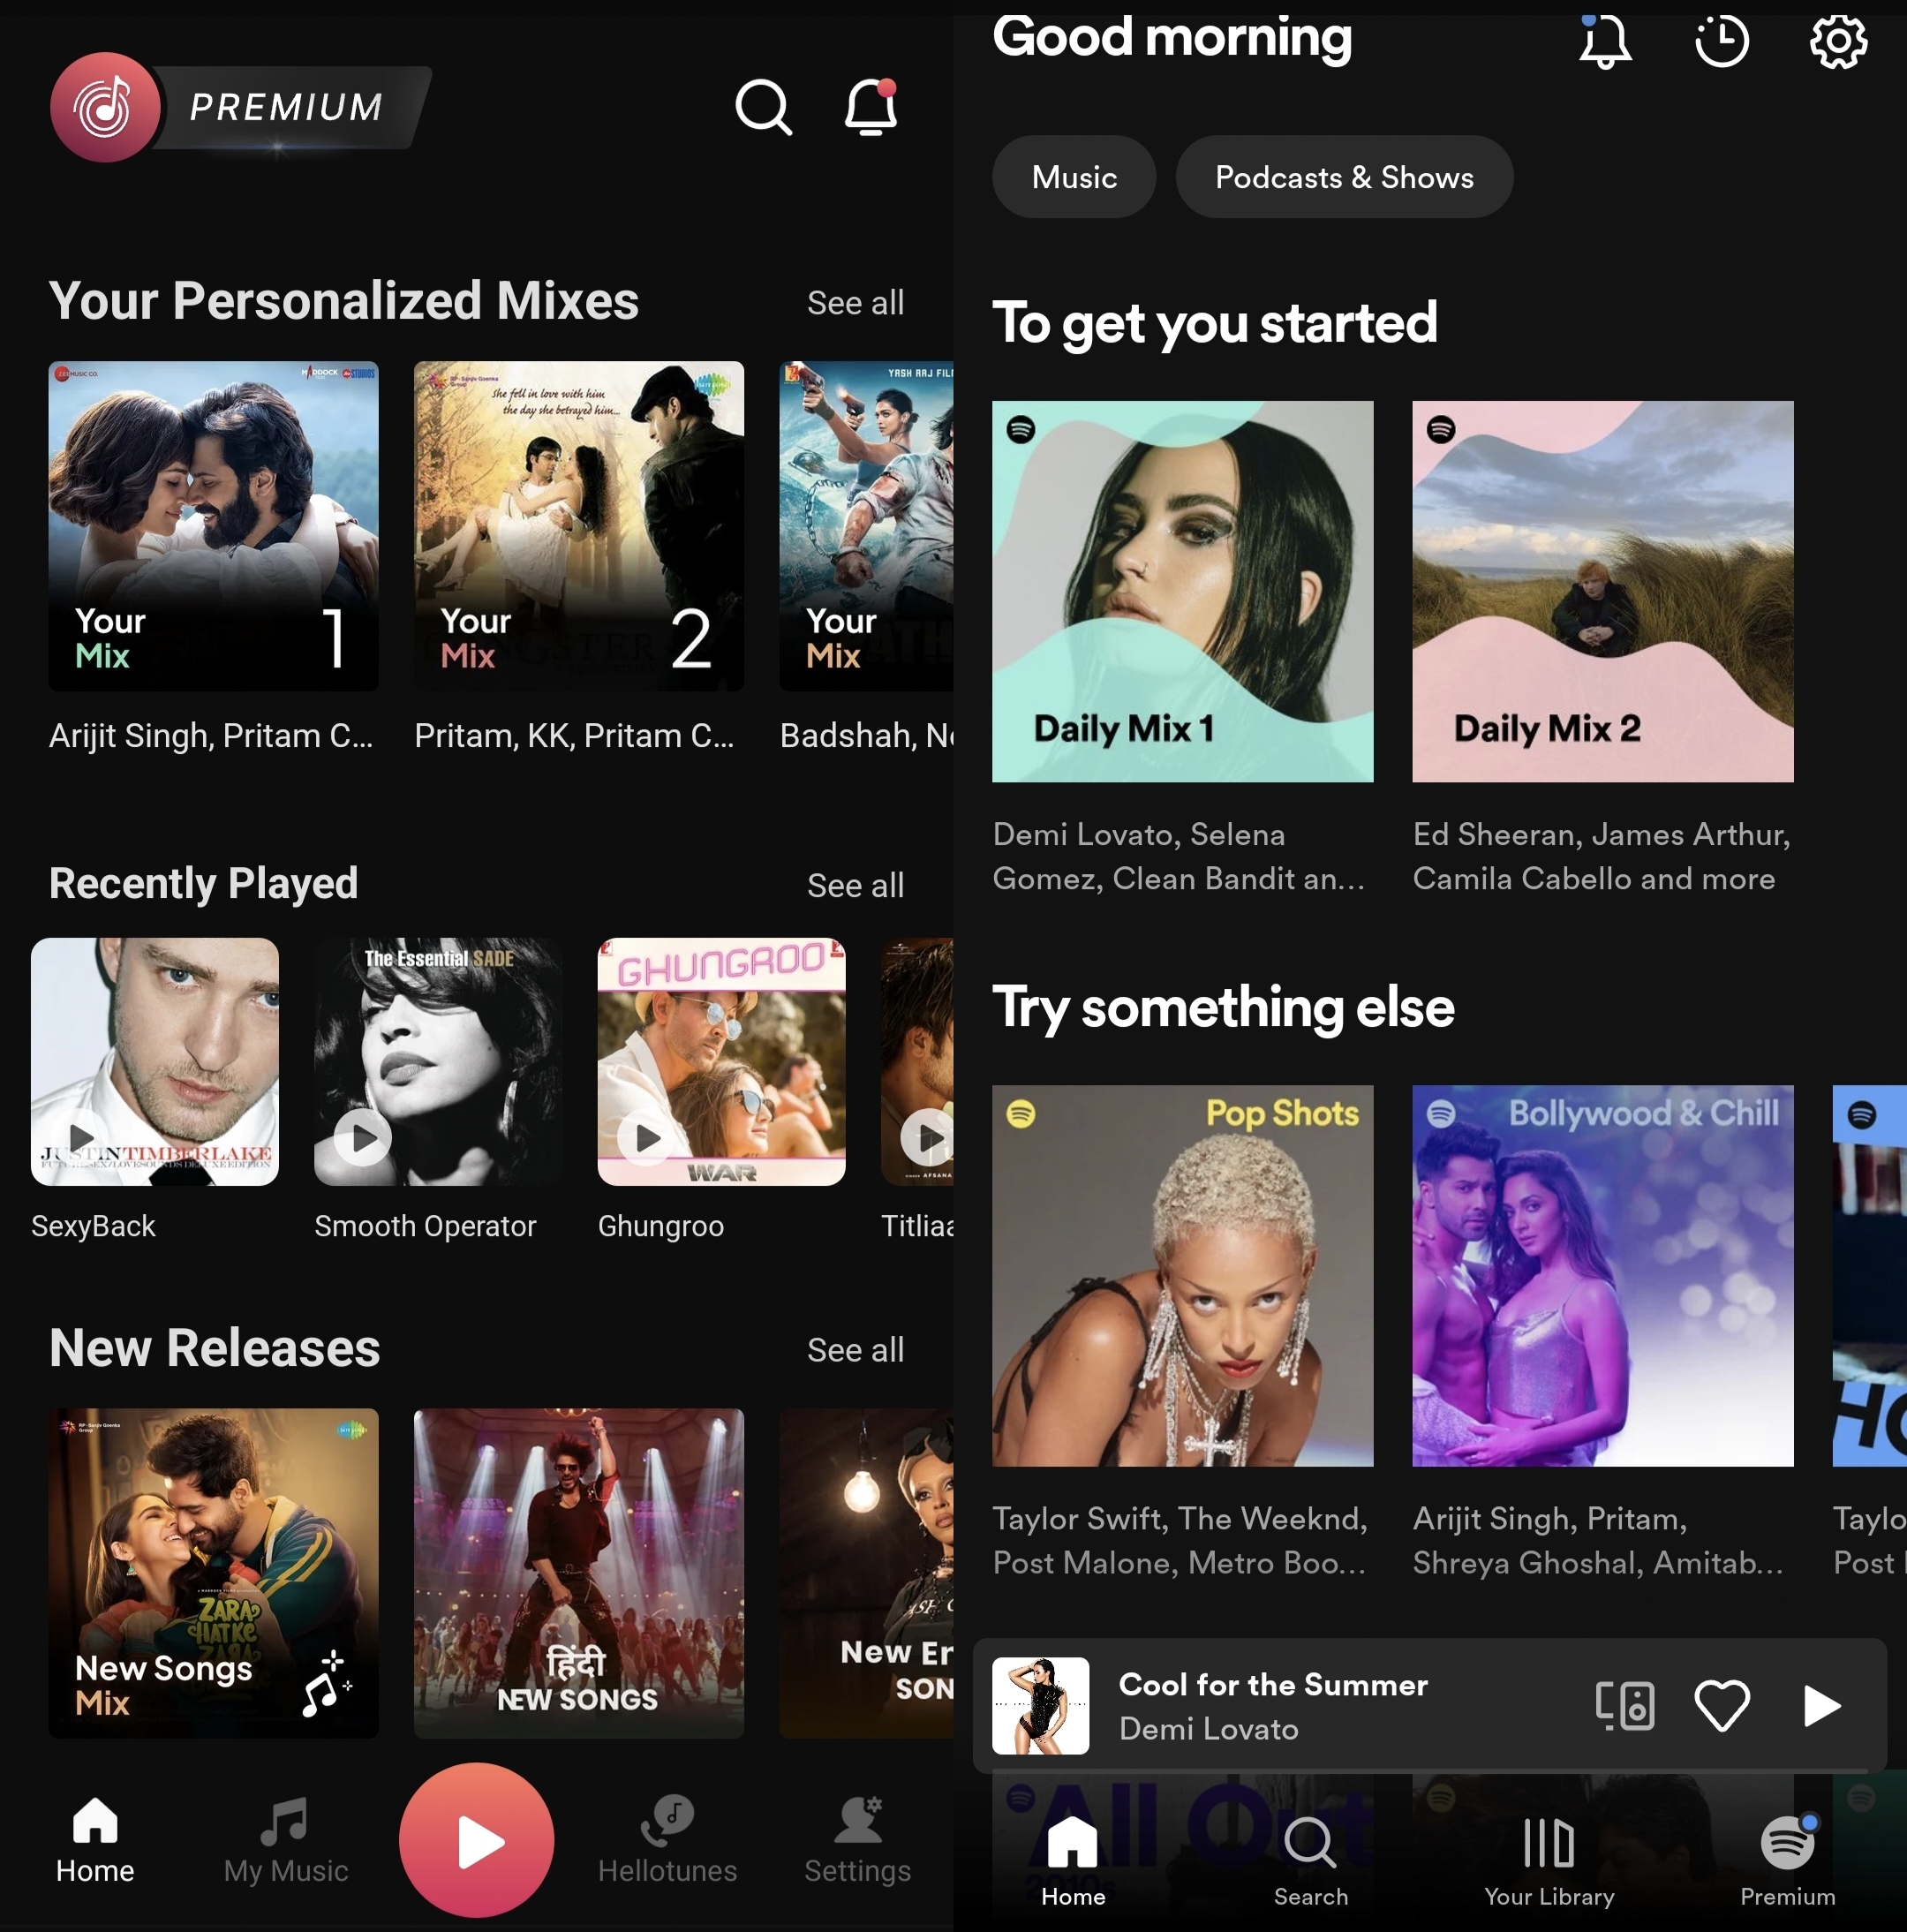Expand See all for Recently Played

pos(855,885)
